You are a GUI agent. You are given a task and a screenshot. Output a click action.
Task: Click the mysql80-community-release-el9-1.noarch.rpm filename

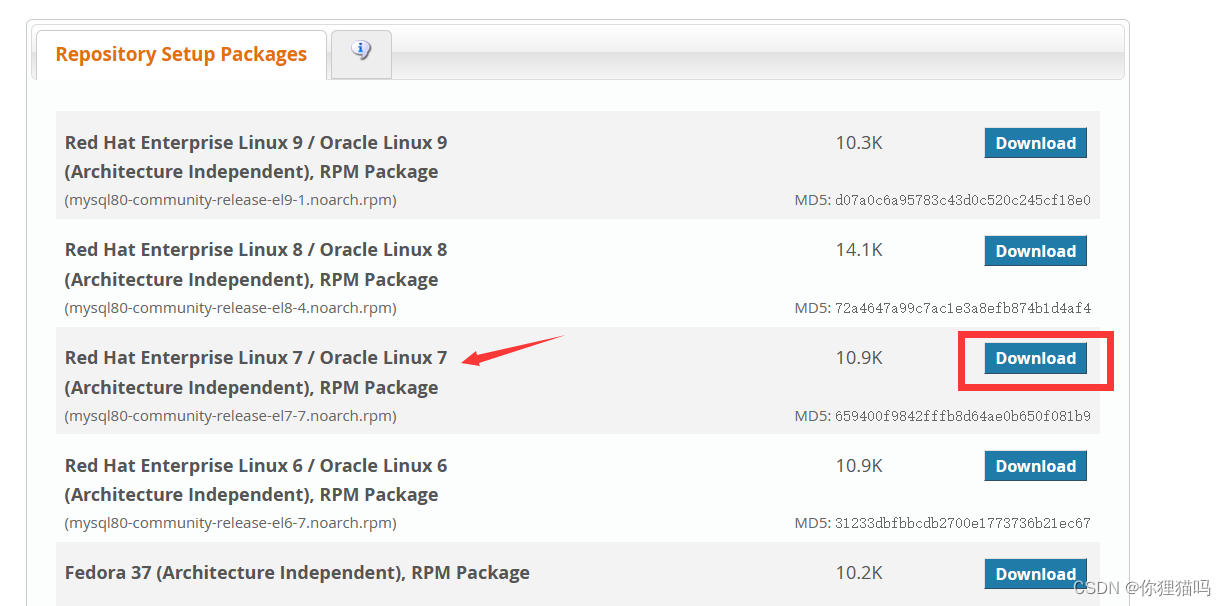coord(230,200)
